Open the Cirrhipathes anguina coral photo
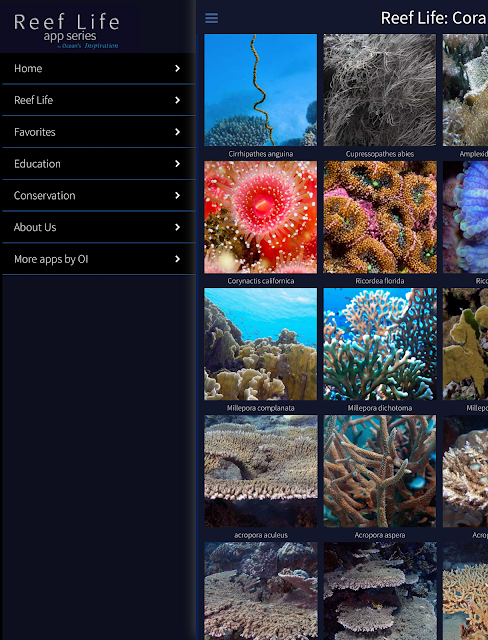 tap(260, 90)
